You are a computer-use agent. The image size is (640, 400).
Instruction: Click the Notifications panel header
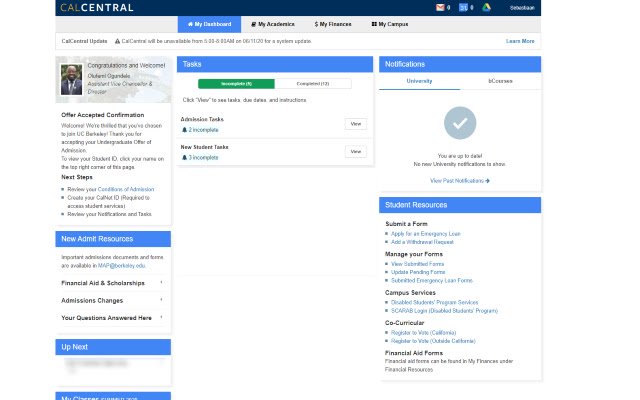click(x=460, y=64)
